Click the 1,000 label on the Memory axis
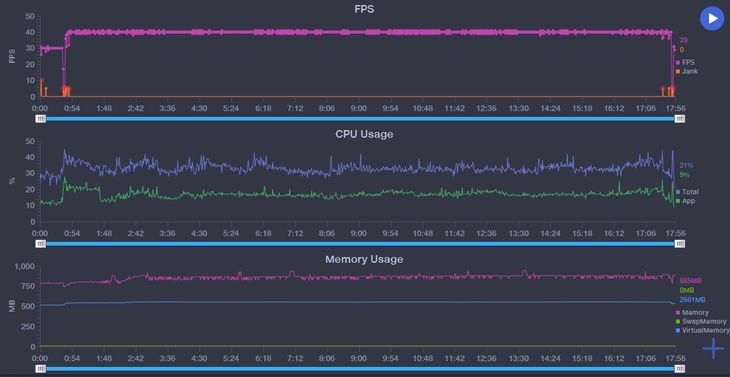 (25, 267)
